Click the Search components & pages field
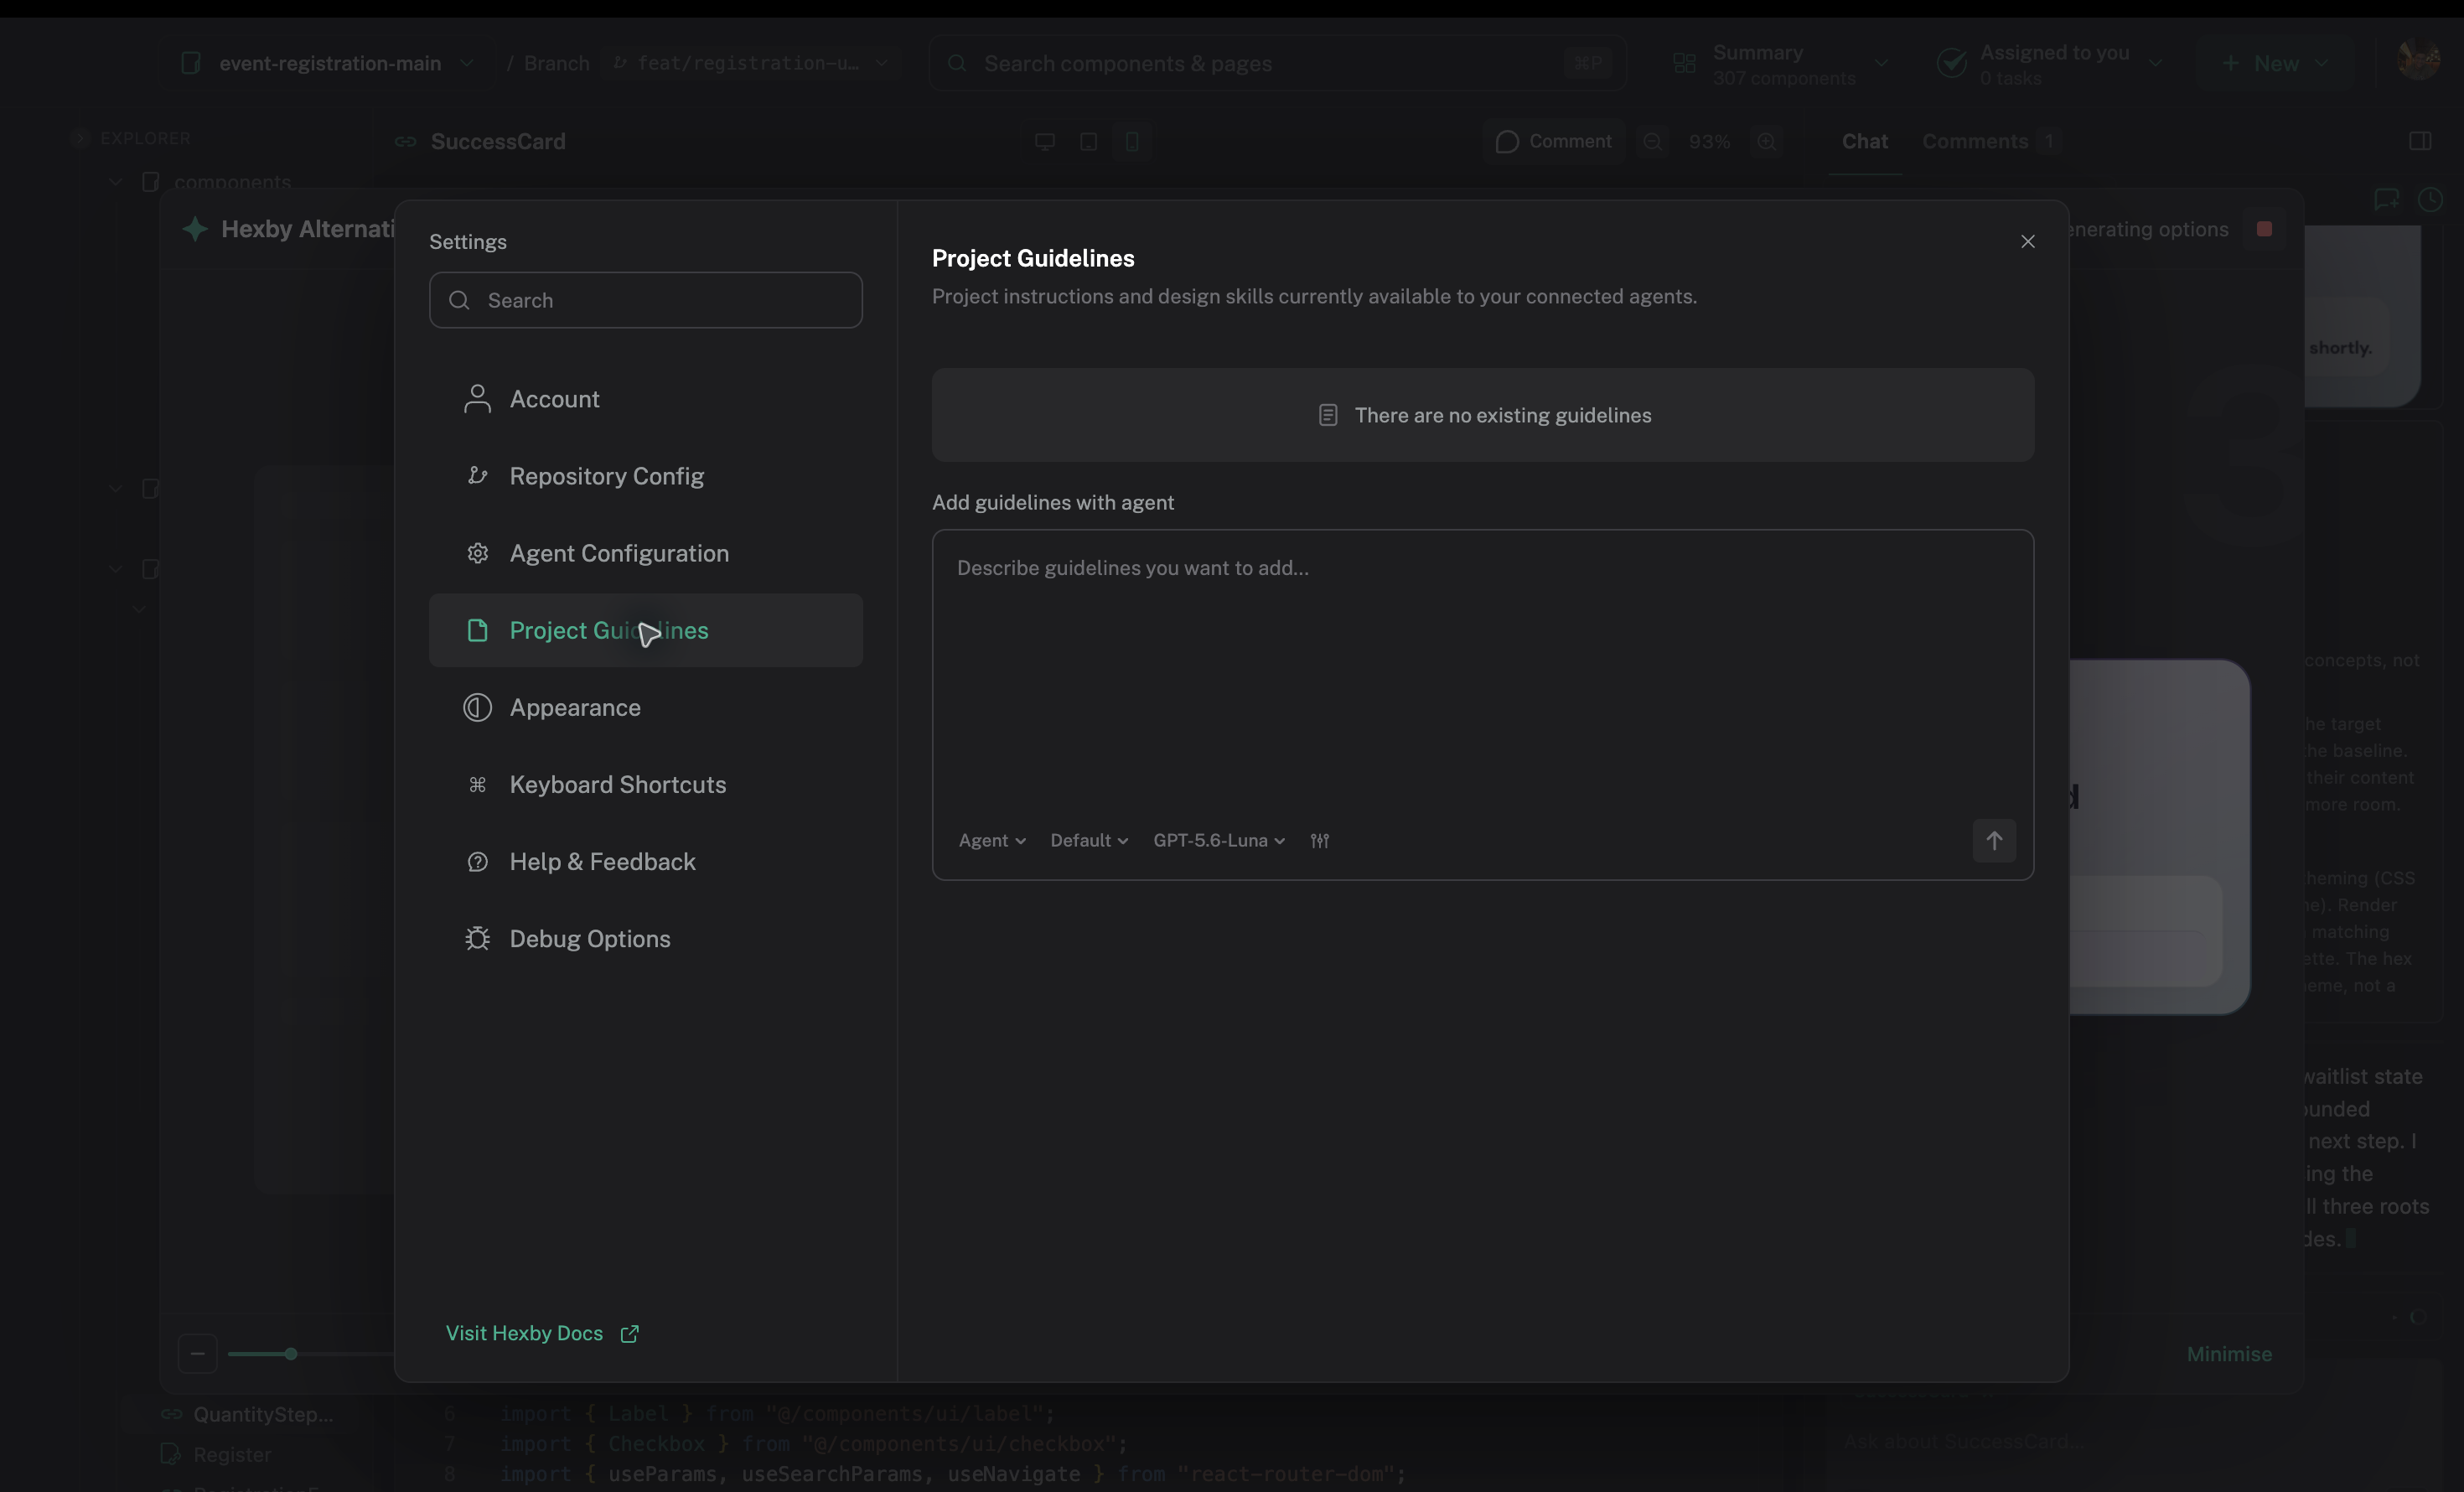Image resolution: width=2464 pixels, height=1492 pixels. (x=1278, y=63)
